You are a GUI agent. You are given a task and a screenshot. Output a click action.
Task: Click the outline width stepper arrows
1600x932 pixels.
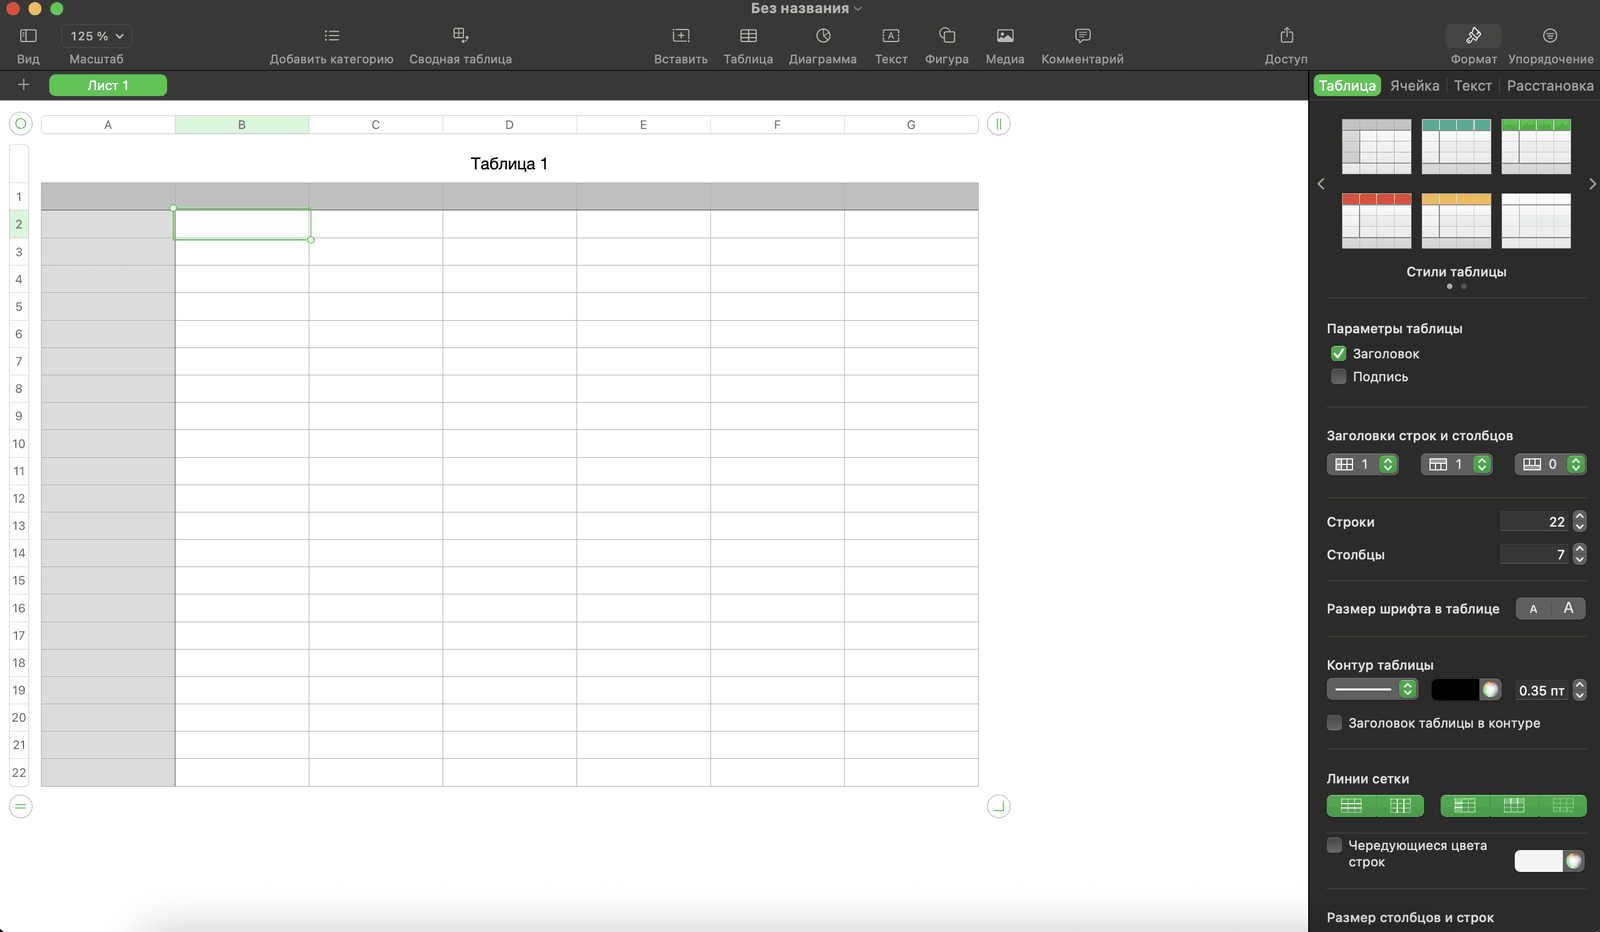click(1579, 690)
